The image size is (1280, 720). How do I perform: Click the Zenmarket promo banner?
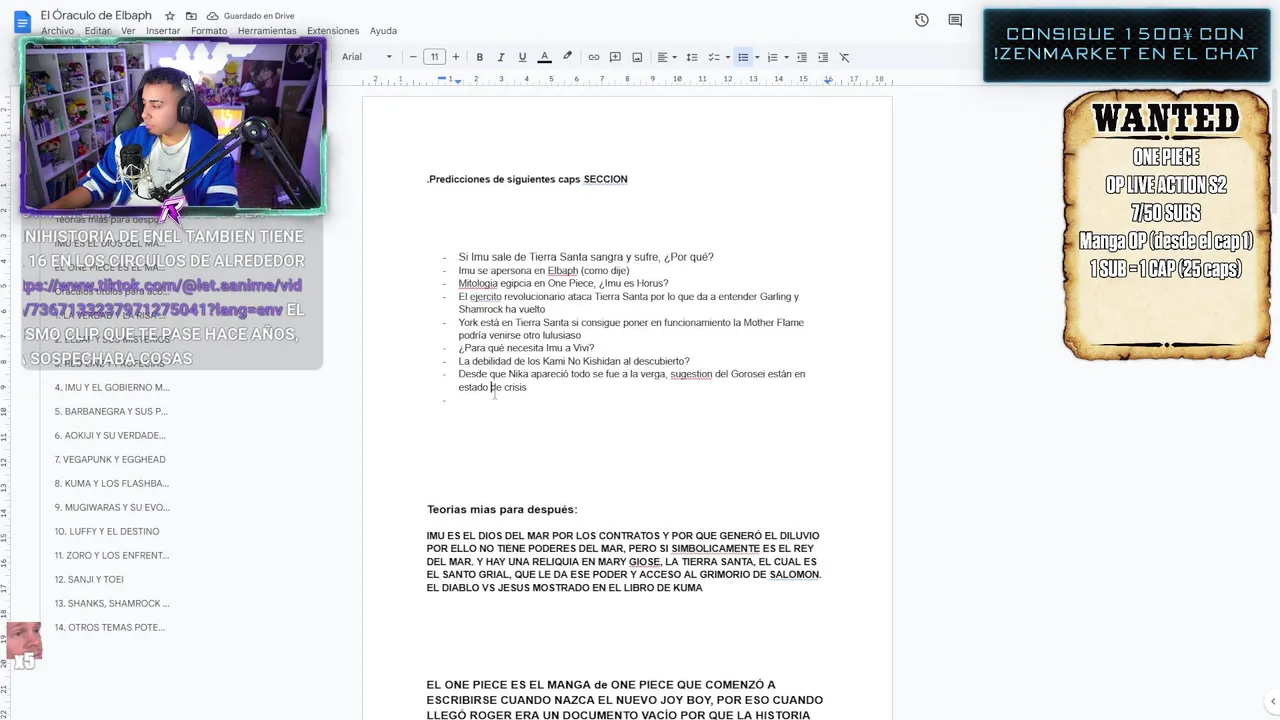coord(1126,45)
